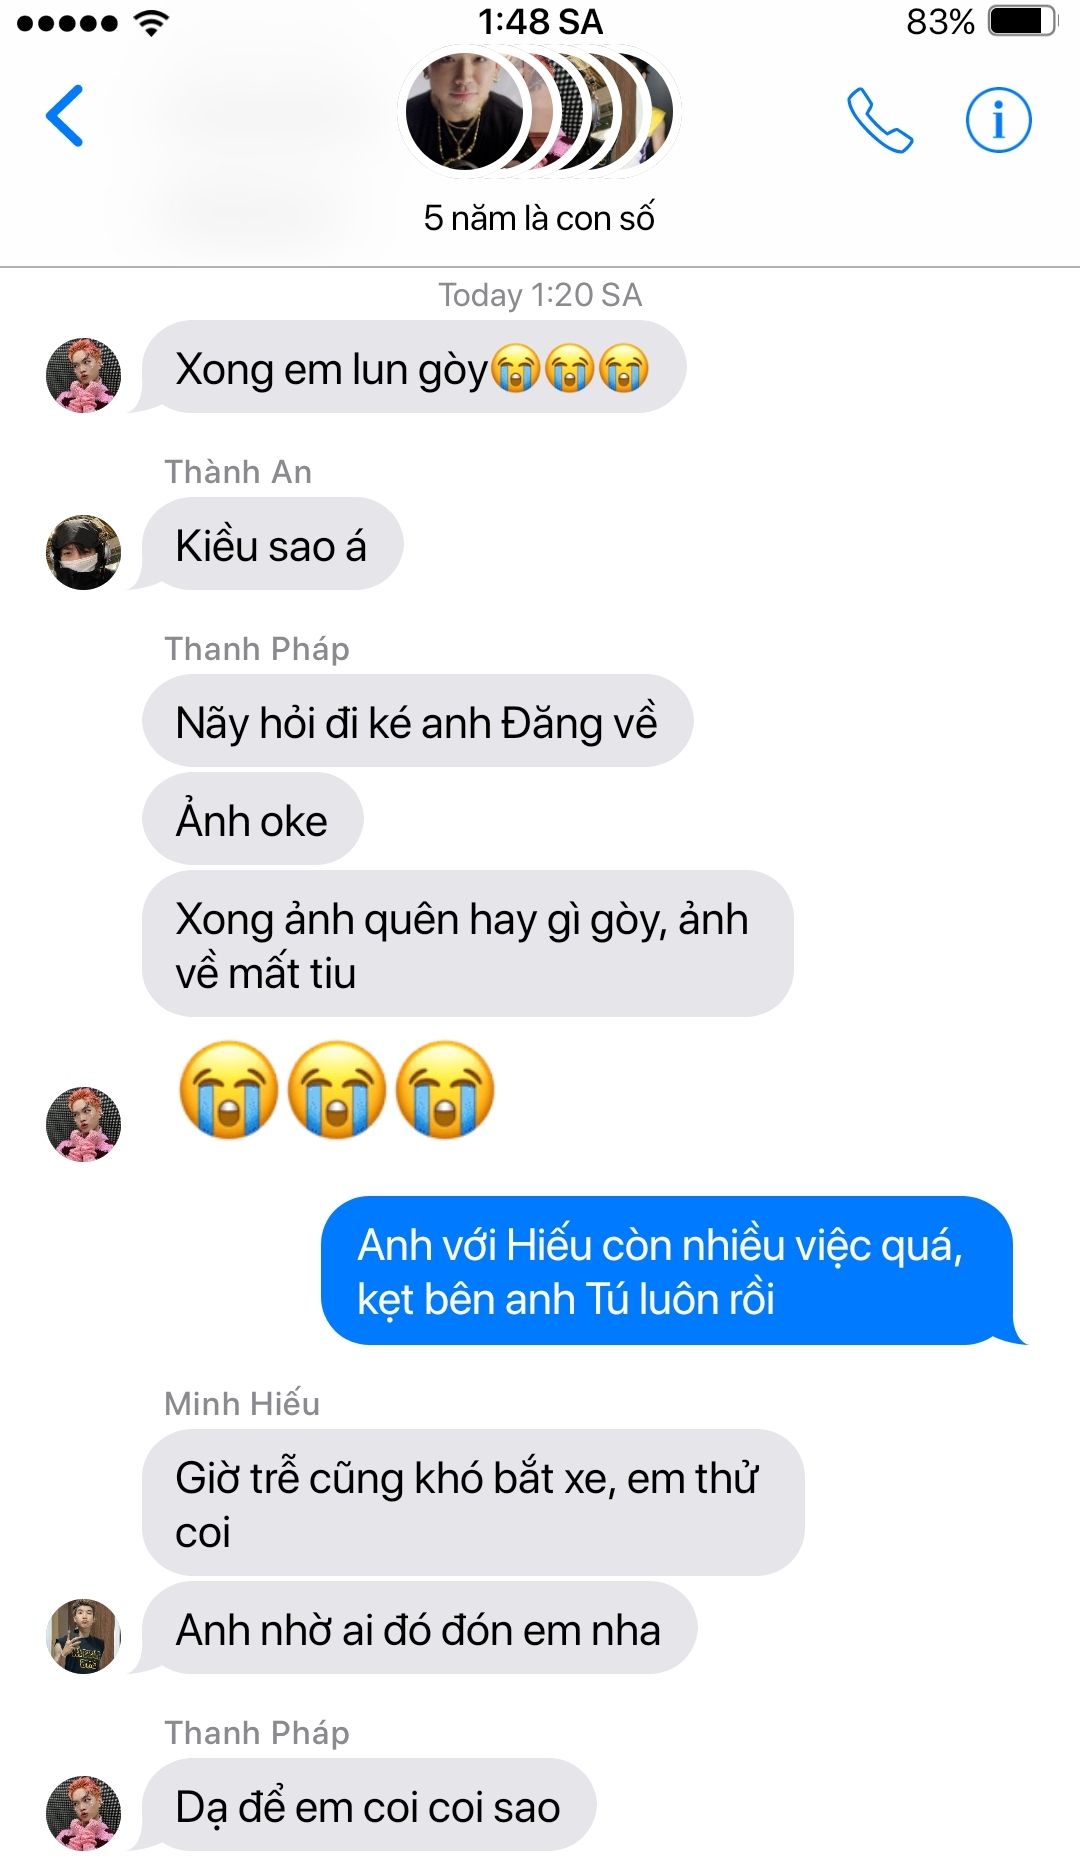Tap sender name 'Minh Hiếu' label
1080x1869 pixels.
pos(242,1404)
